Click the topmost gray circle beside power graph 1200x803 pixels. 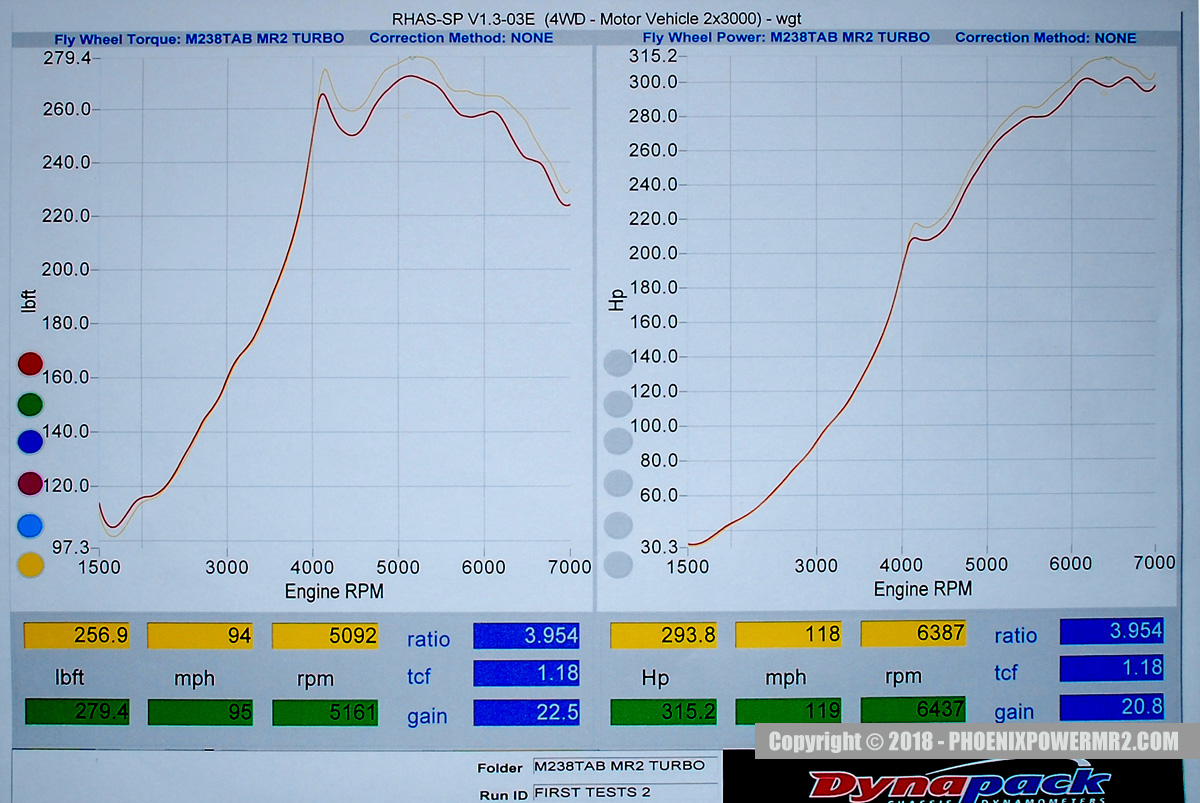618,363
